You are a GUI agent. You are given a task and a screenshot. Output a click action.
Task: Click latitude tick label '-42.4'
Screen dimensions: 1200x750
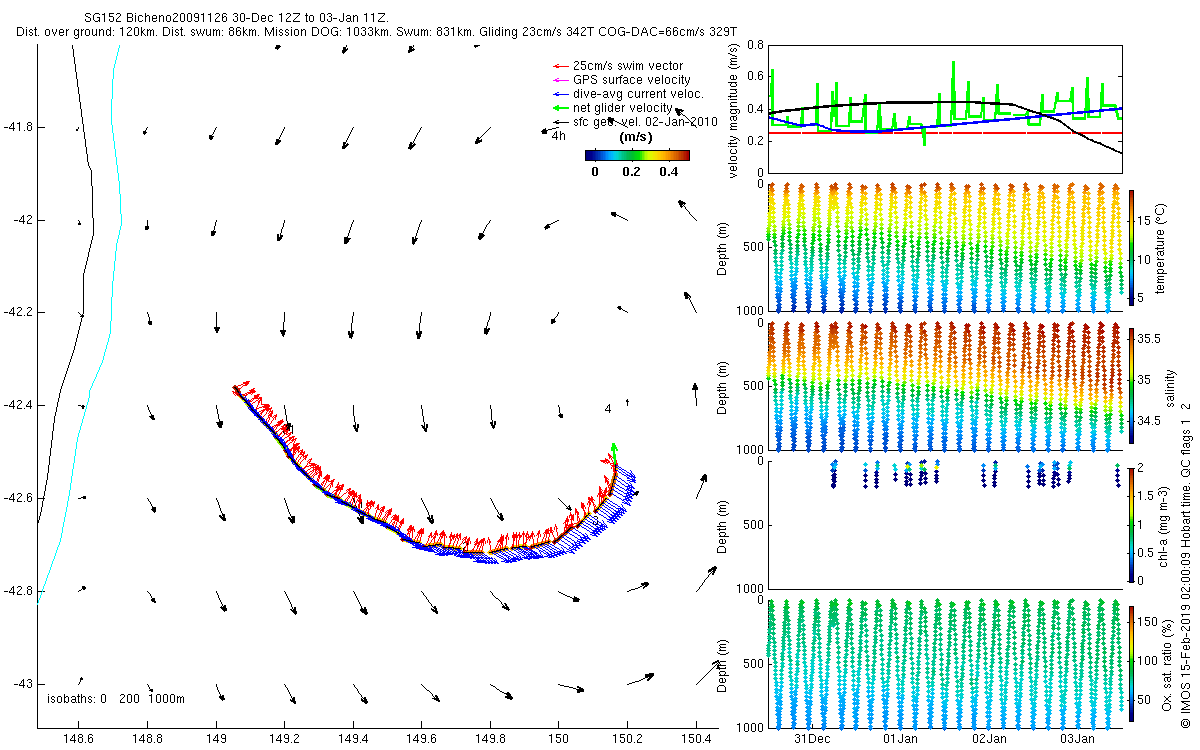coord(18,405)
